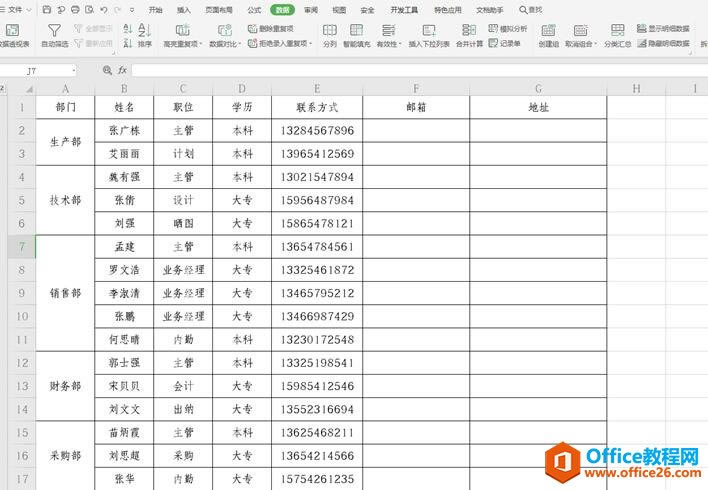Open the 排序 sort dialog
This screenshot has height=490, width=708.
point(144,35)
